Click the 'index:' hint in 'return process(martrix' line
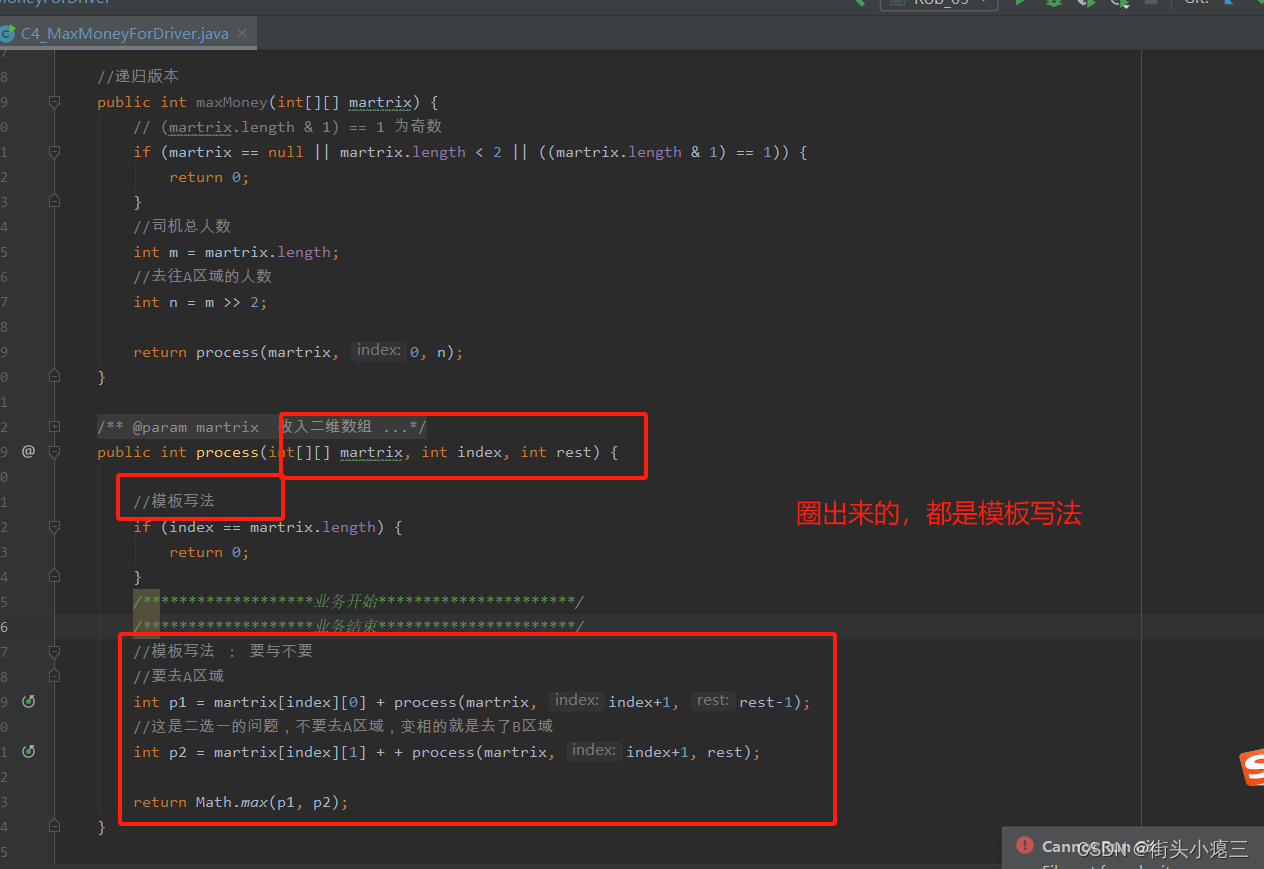Image resolution: width=1264 pixels, height=869 pixels. [378, 351]
